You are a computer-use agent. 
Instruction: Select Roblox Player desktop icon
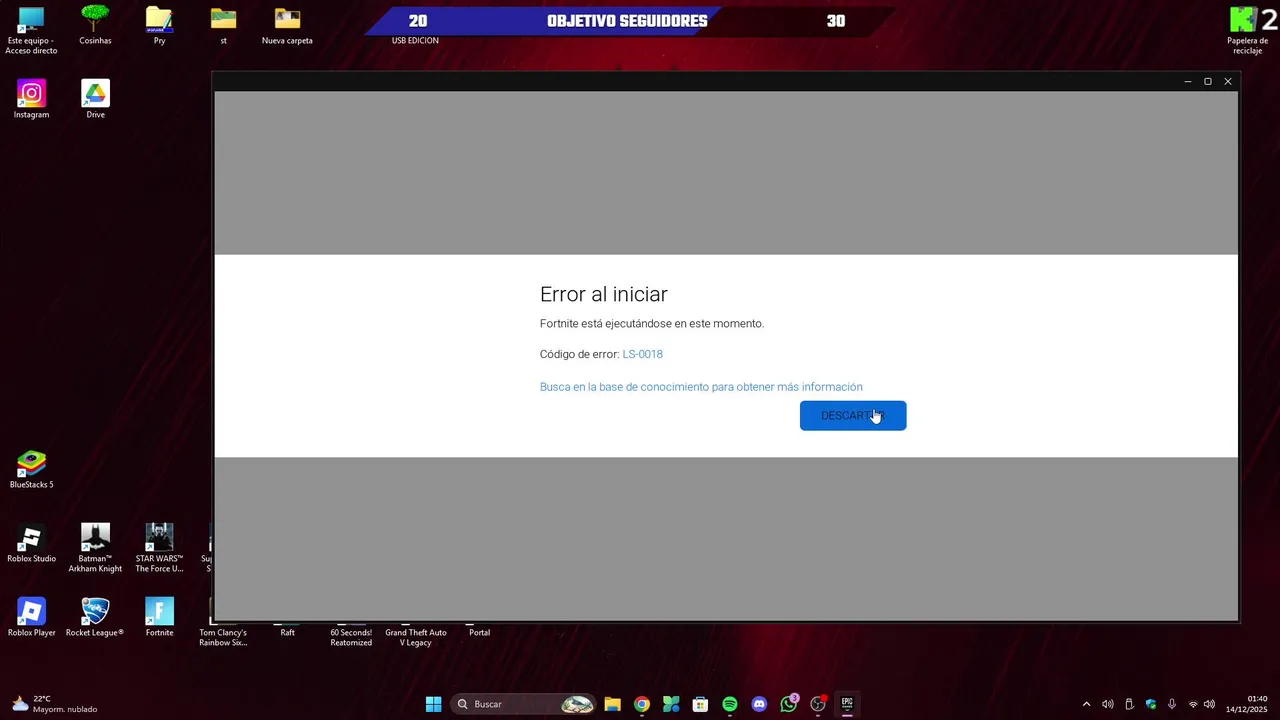(x=31, y=617)
